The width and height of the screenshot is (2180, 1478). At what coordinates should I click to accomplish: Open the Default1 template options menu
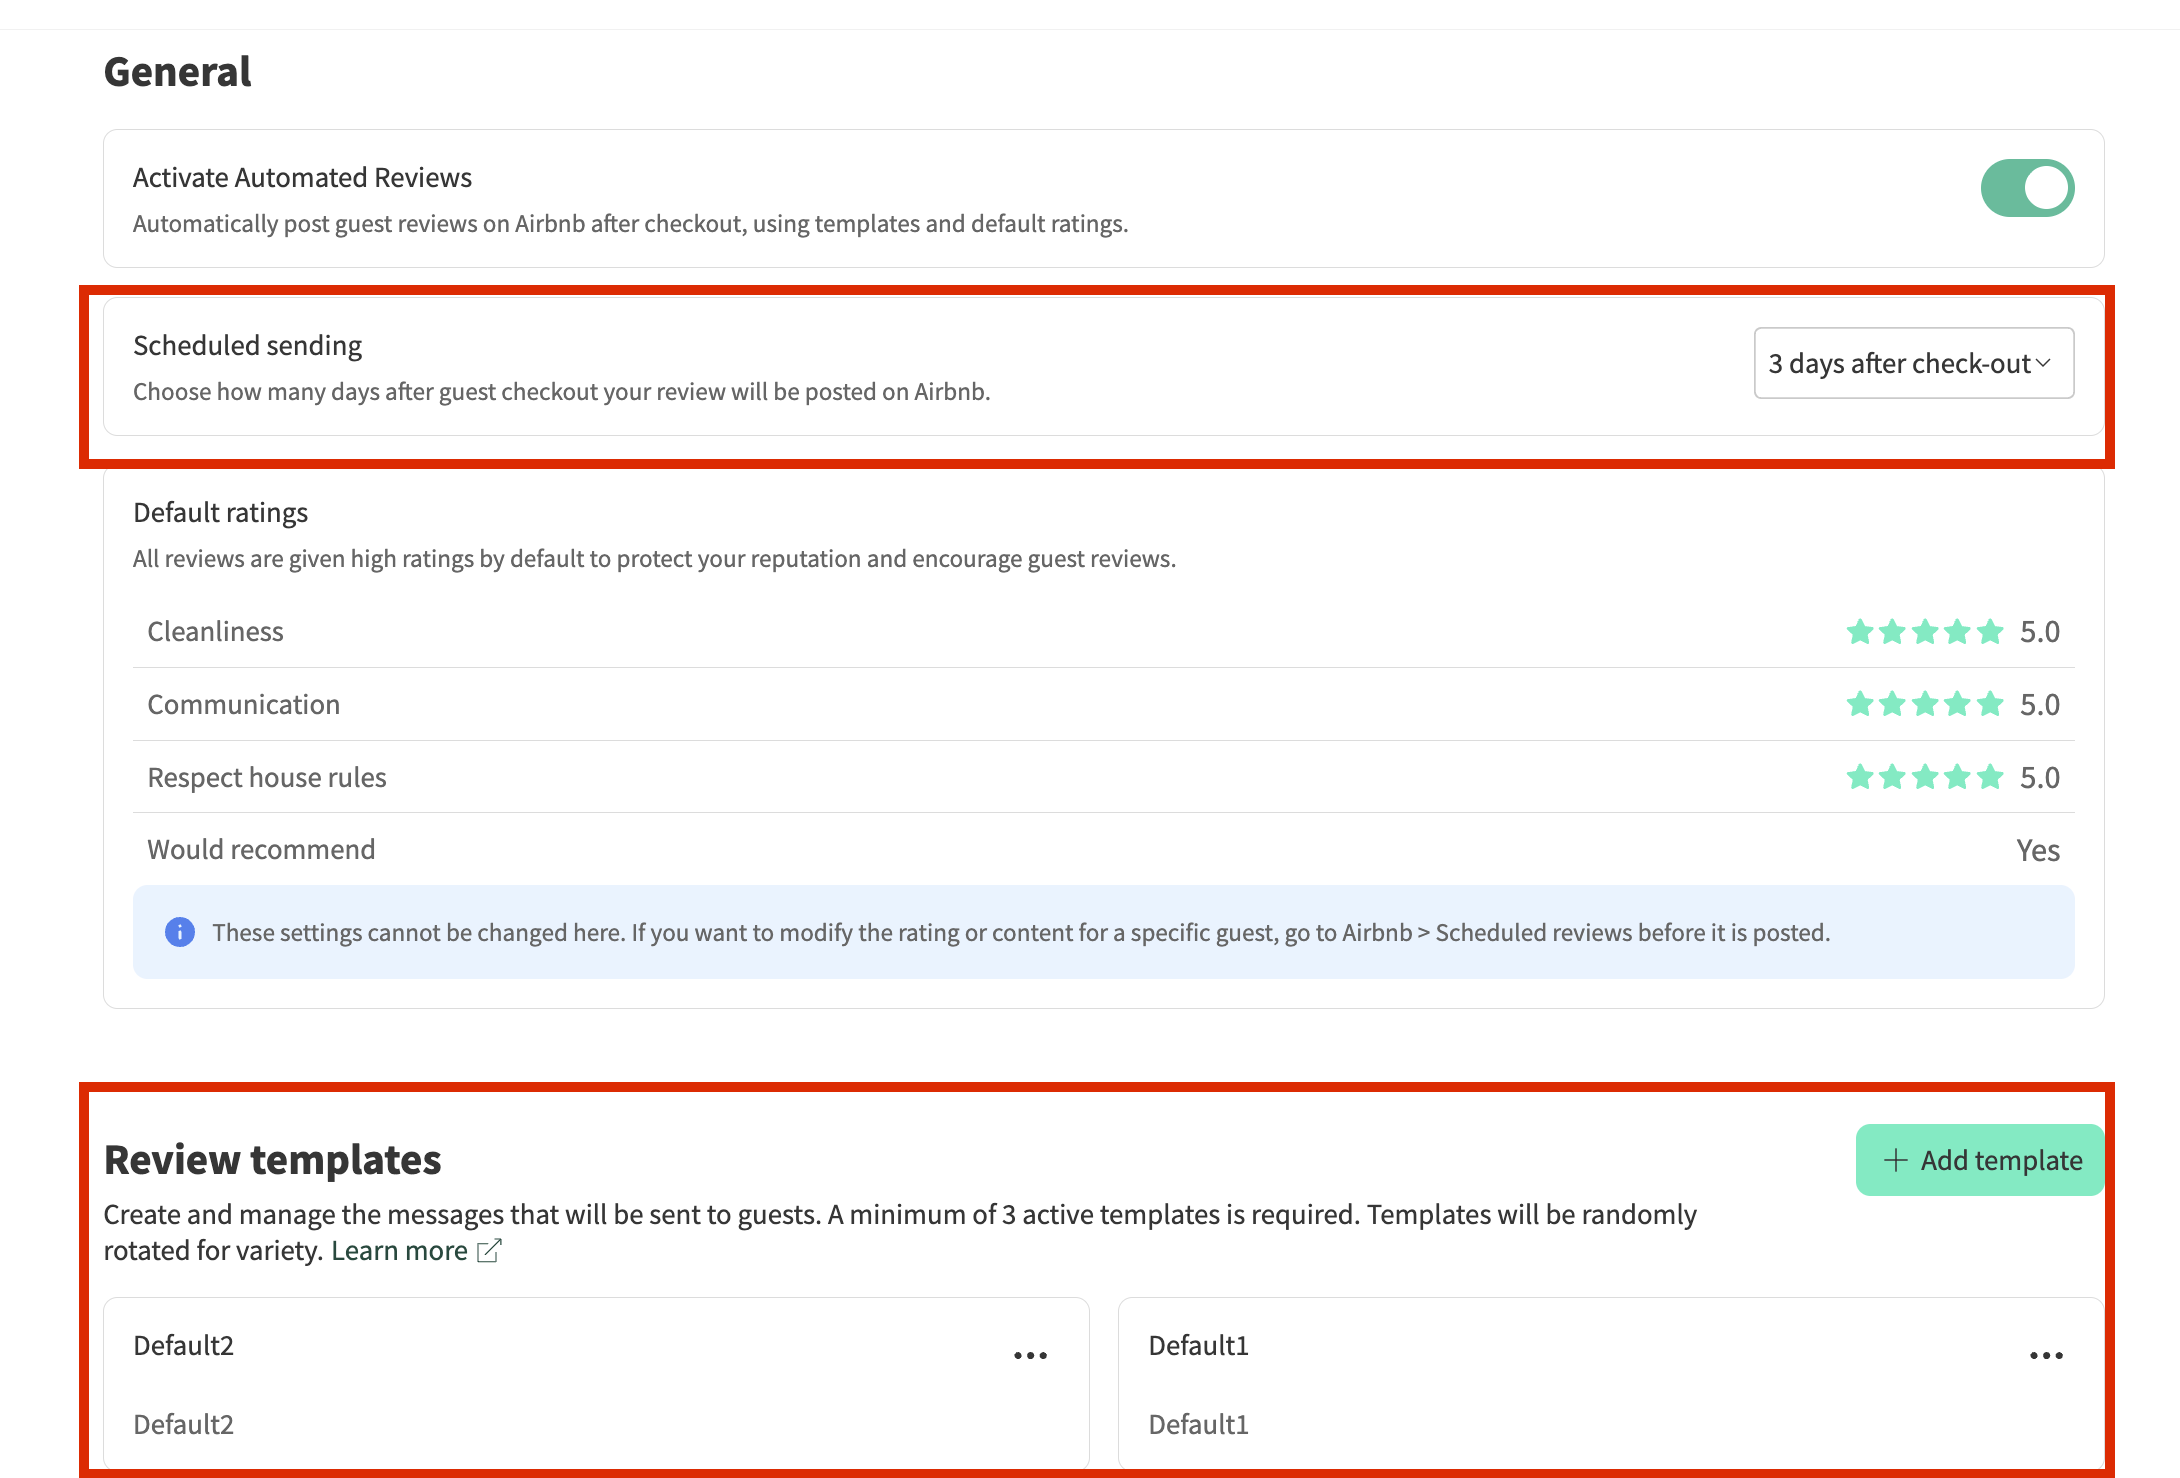pyautogui.click(x=2046, y=1356)
